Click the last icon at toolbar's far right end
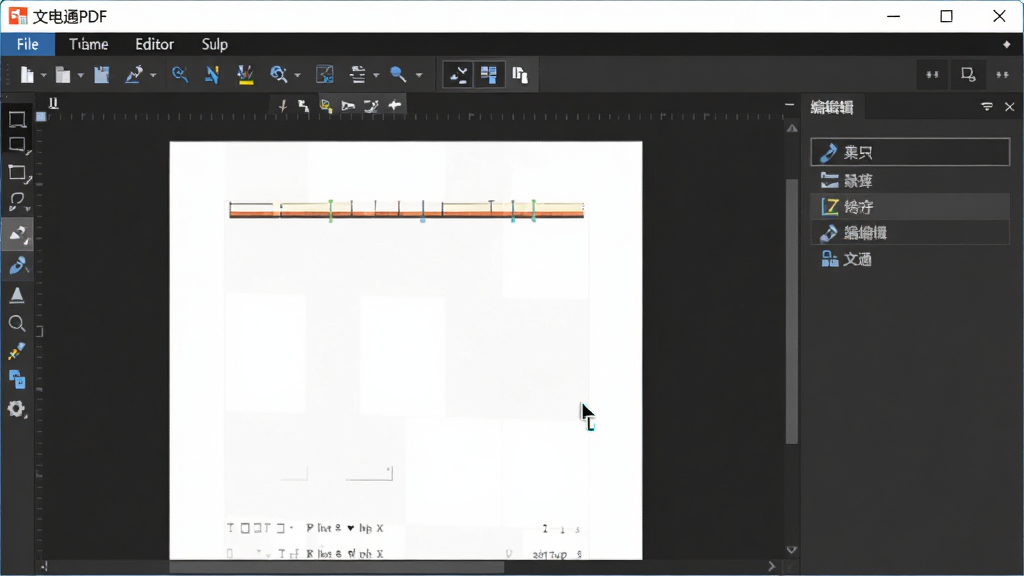Viewport: 1024px width, 576px height. 1002,74
